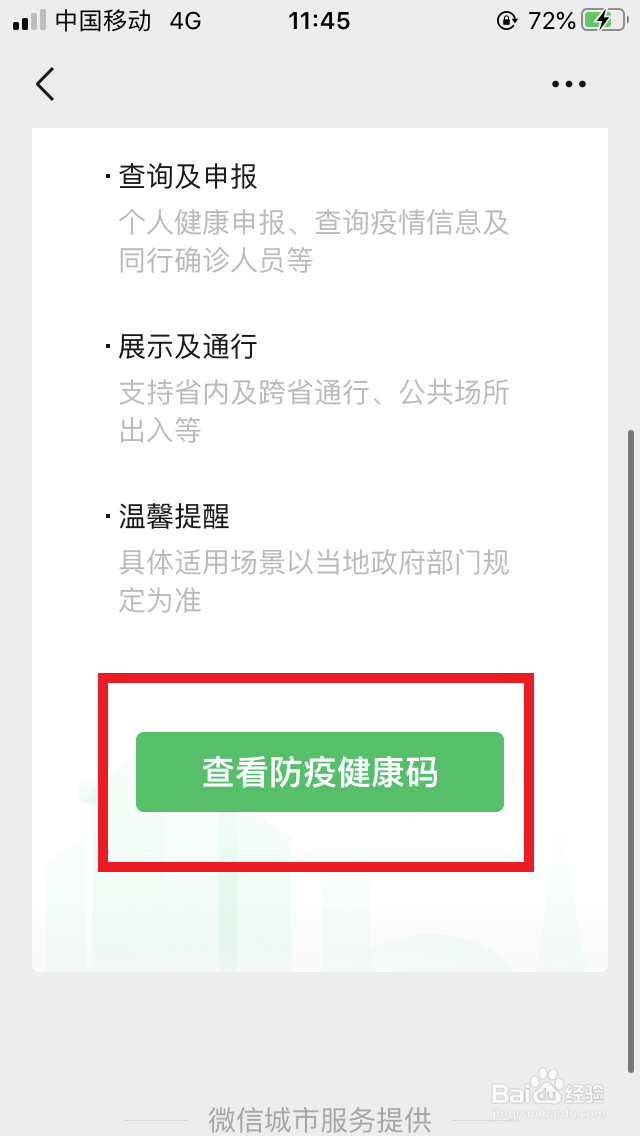The image size is (640, 1136).
Task: Open the three-dot more options menu
Action: [568, 85]
